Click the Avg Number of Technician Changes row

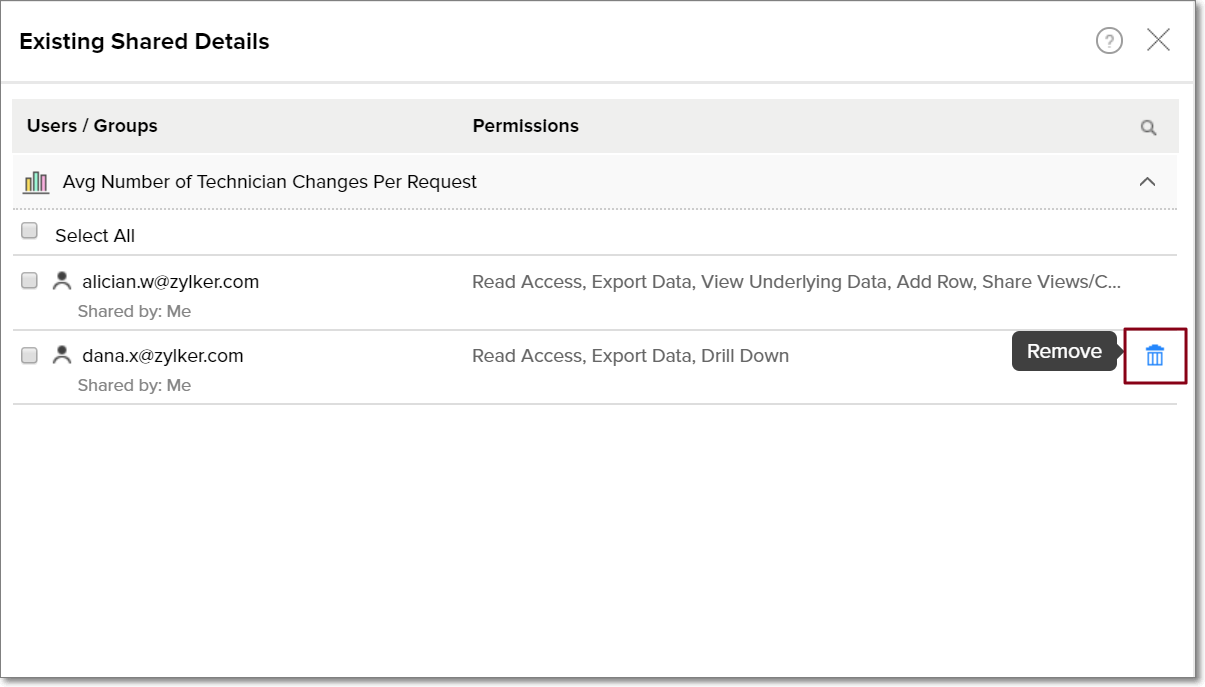pos(269,182)
